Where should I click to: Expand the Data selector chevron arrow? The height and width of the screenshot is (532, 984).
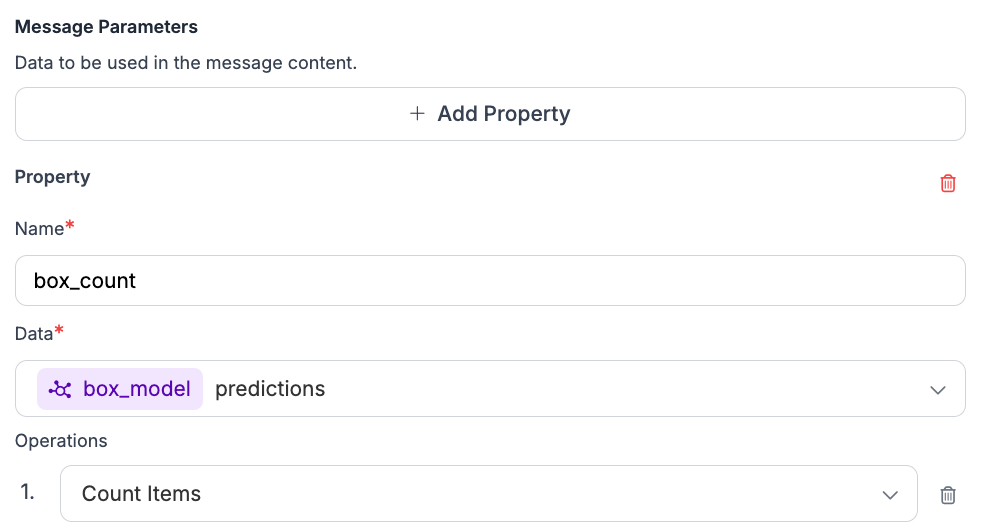tap(937, 389)
